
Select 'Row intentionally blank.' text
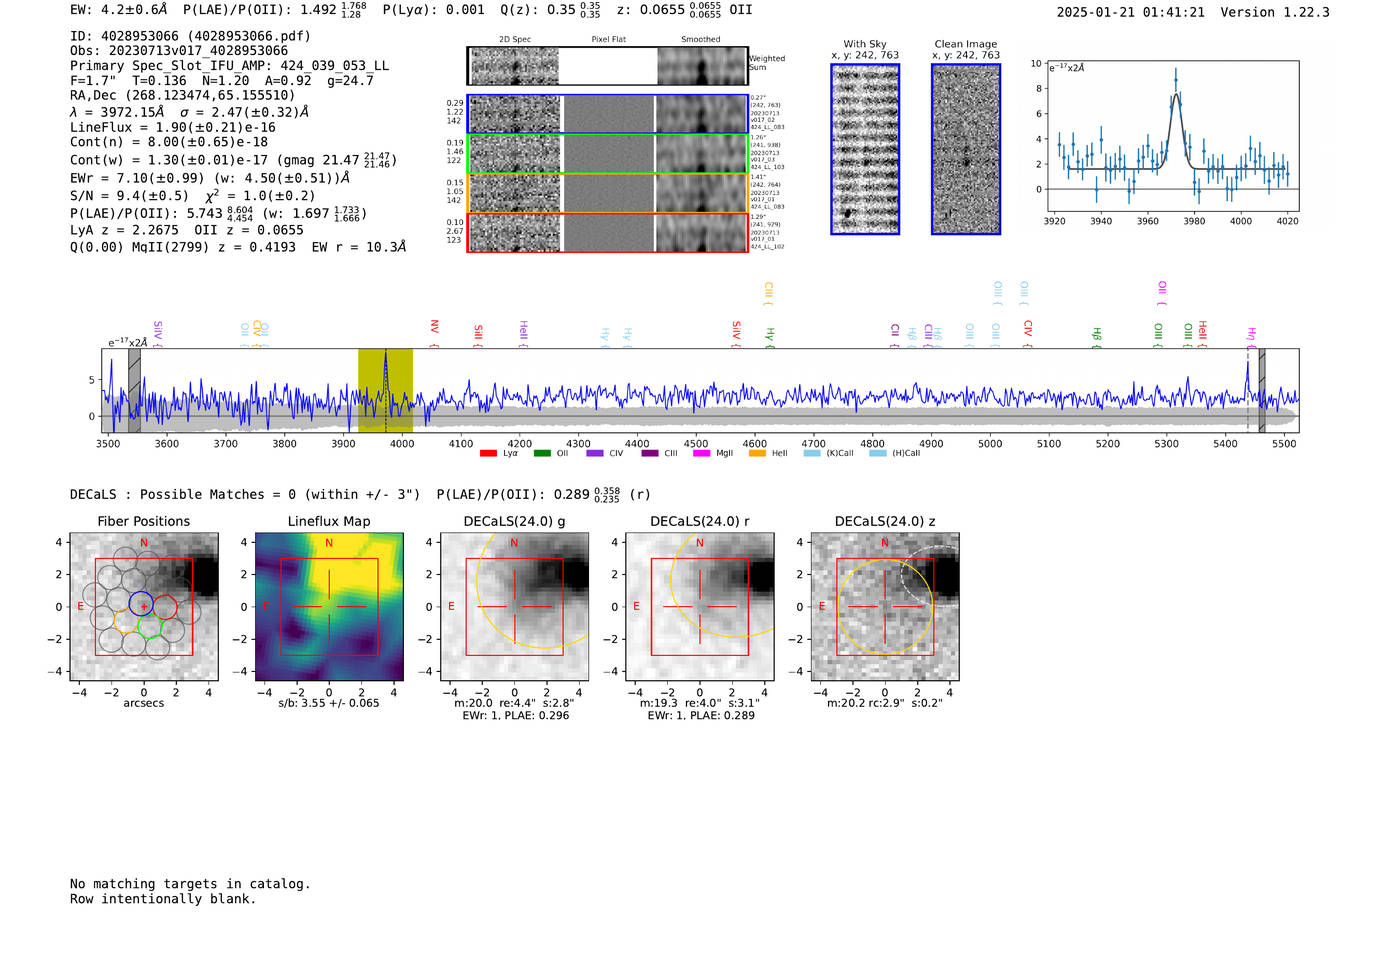pos(163,899)
